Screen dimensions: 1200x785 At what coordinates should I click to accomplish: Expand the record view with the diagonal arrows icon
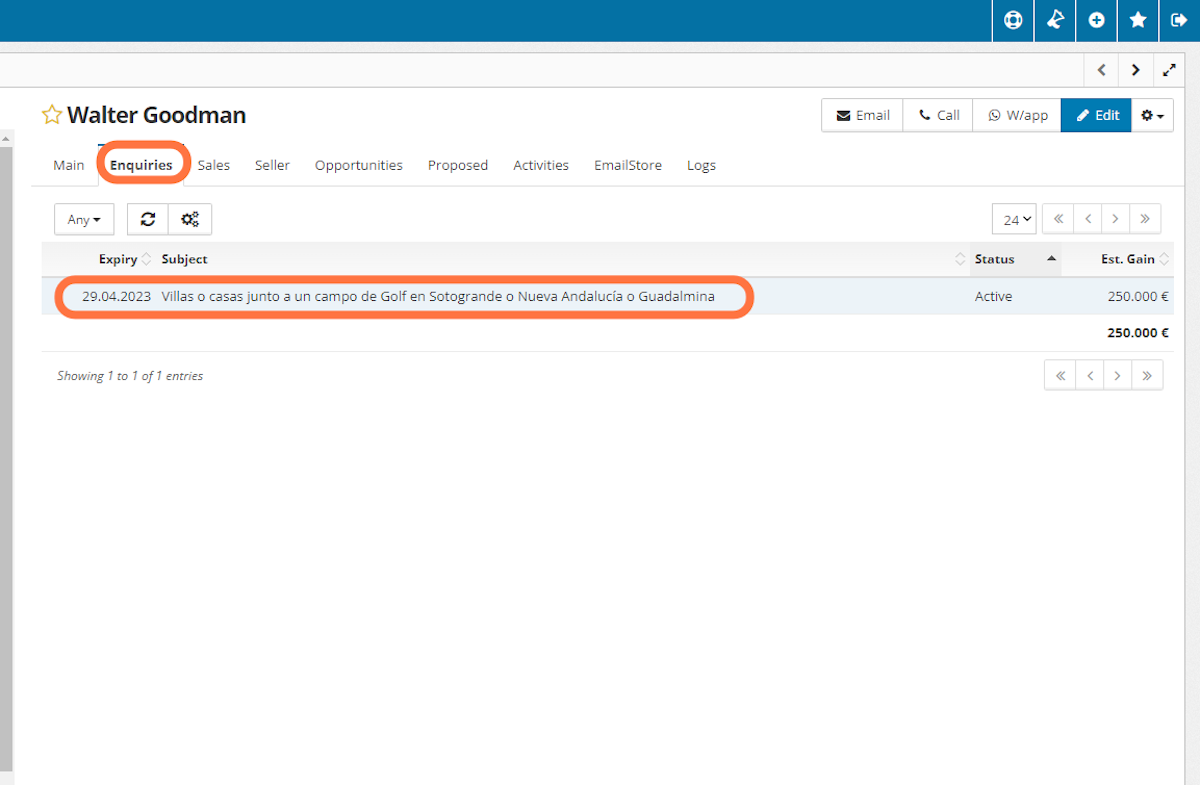click(1169, 69)
